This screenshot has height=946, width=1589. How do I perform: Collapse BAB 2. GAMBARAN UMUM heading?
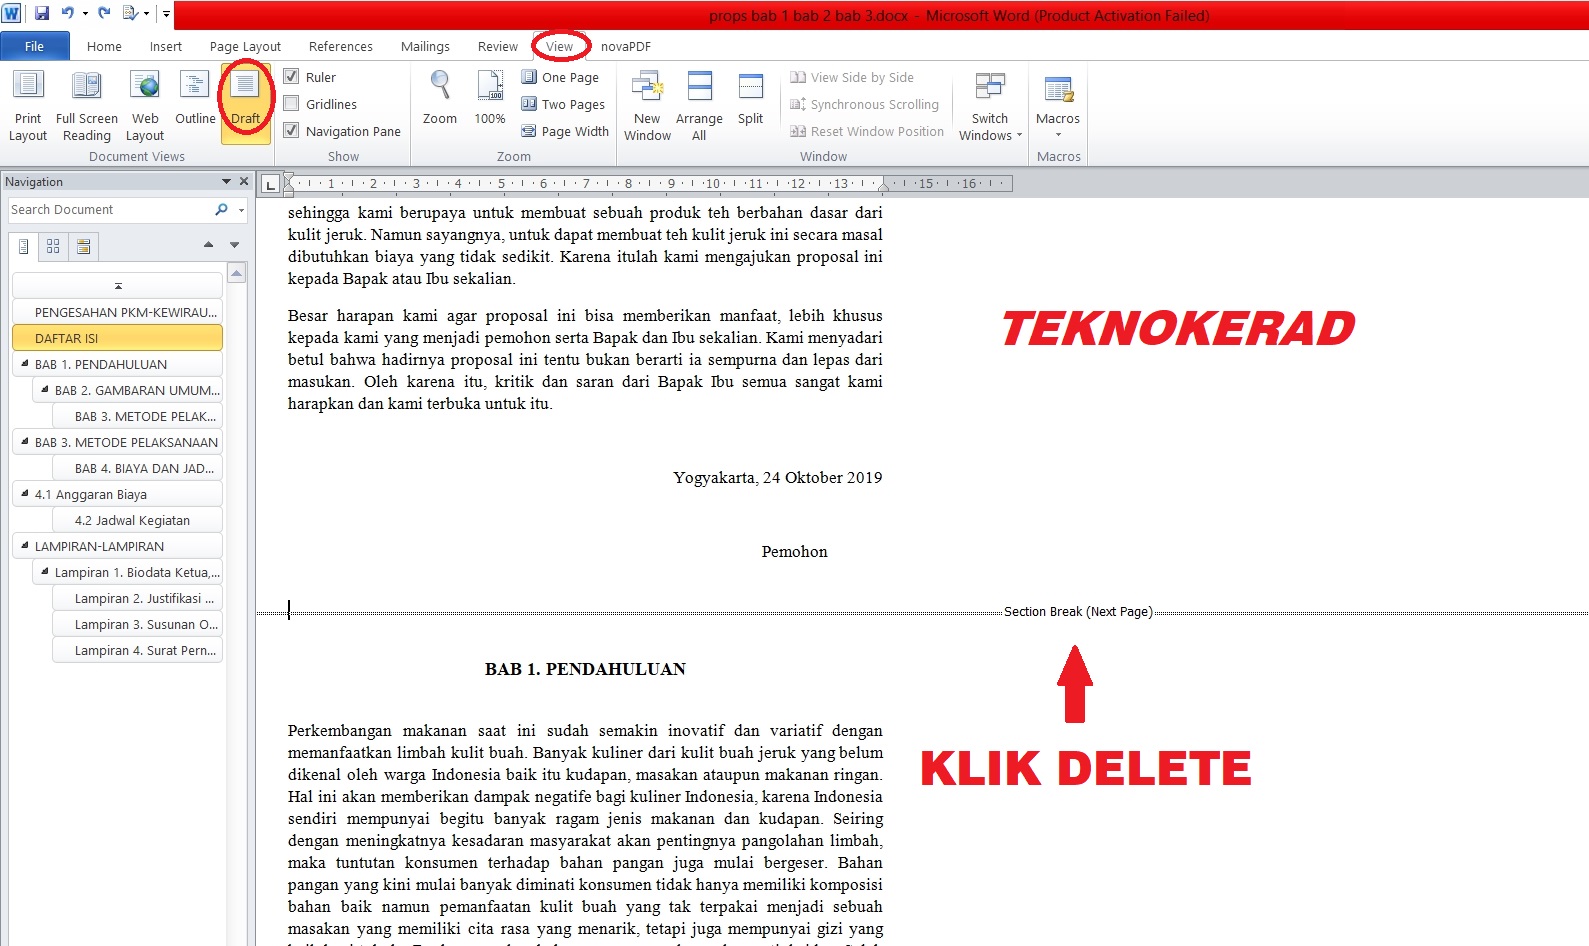tap(45, 390)
